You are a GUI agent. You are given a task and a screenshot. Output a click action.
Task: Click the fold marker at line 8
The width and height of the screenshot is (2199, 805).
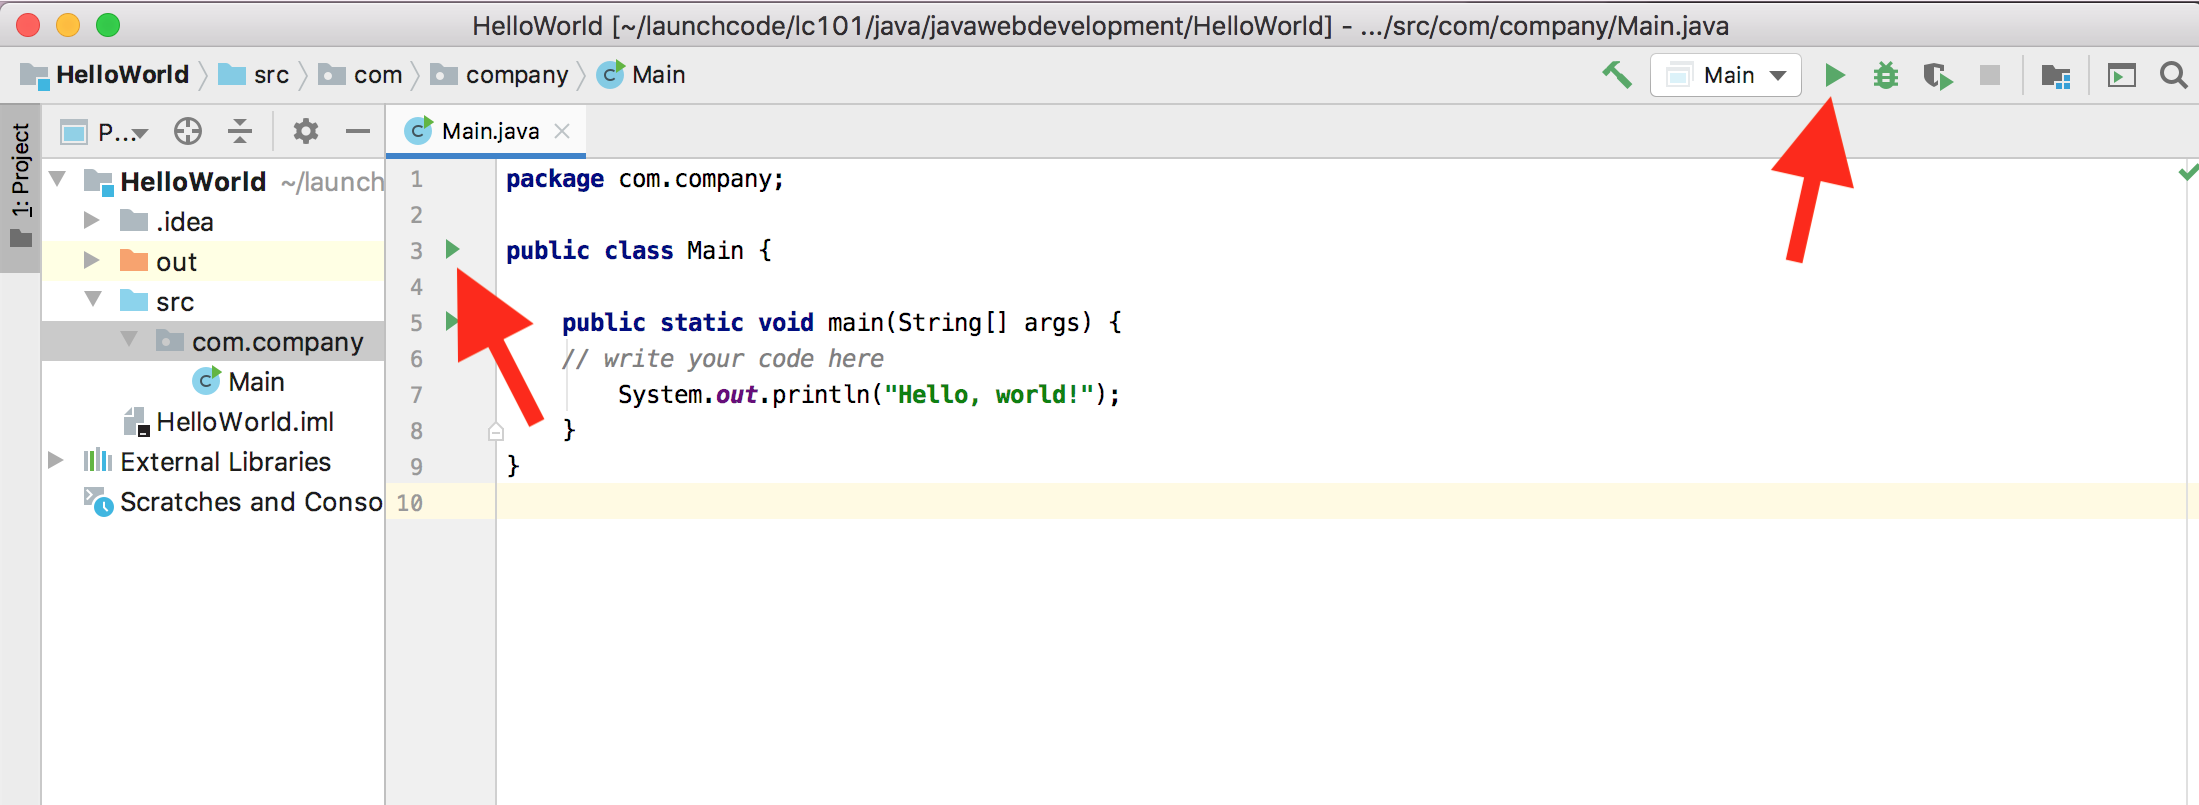[495, 431]
